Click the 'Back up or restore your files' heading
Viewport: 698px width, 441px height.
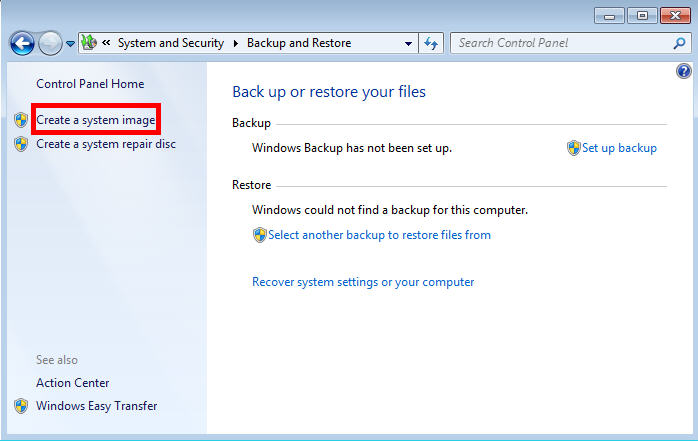pyautogui.click(x=329, y=92)
